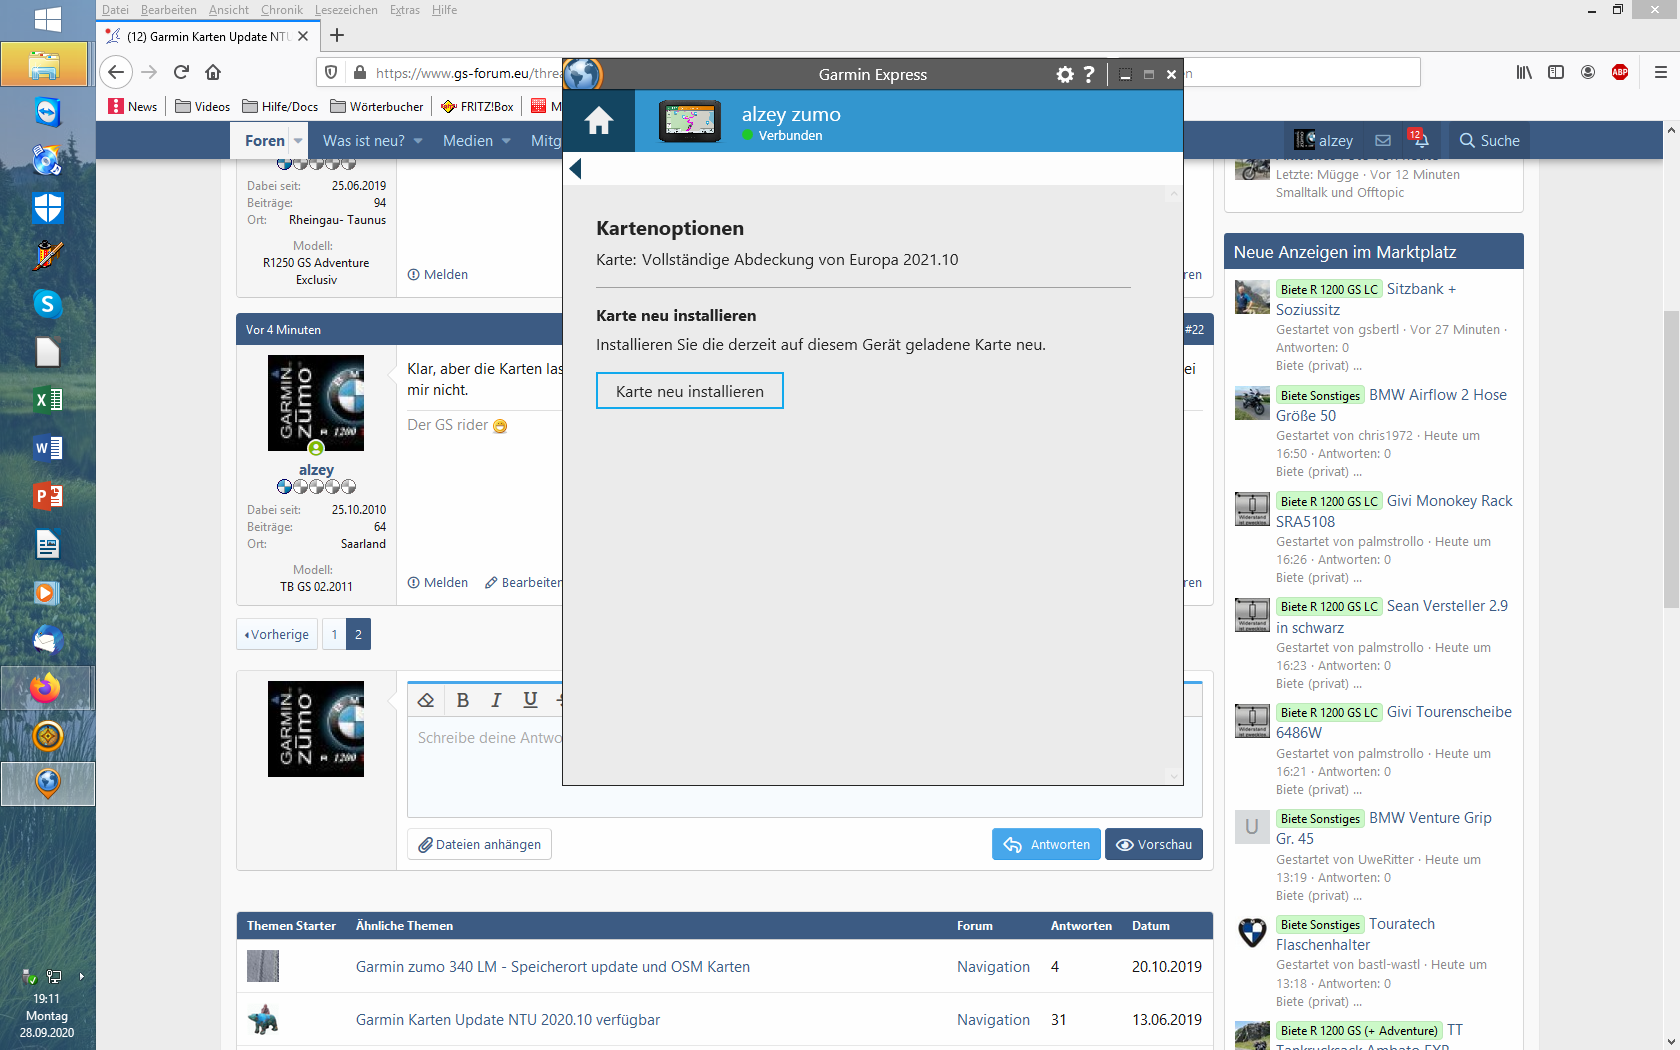This screenshot has height=1050, width=1680.
Task: Click Firefox icon in the taskbar
Action: (46, 688)
